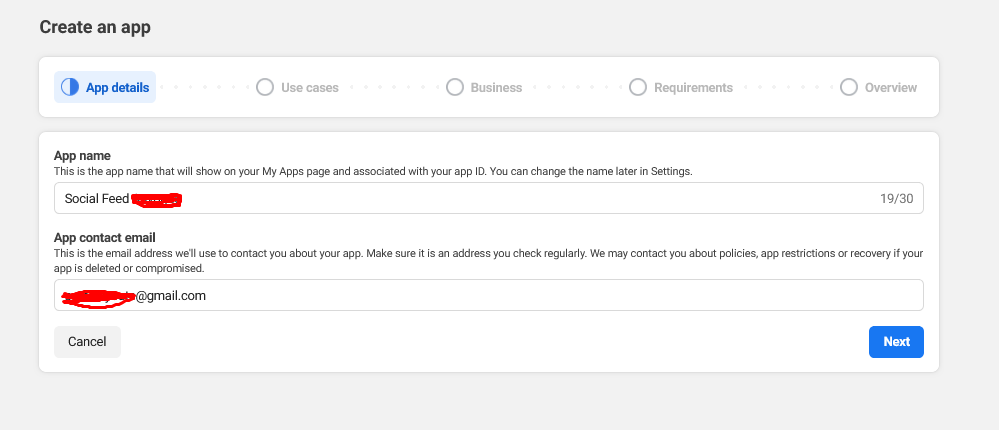The height and width of the screenshot is (430, 999).
Task: Jump to the Overview step label
Action: click(890, 88)
